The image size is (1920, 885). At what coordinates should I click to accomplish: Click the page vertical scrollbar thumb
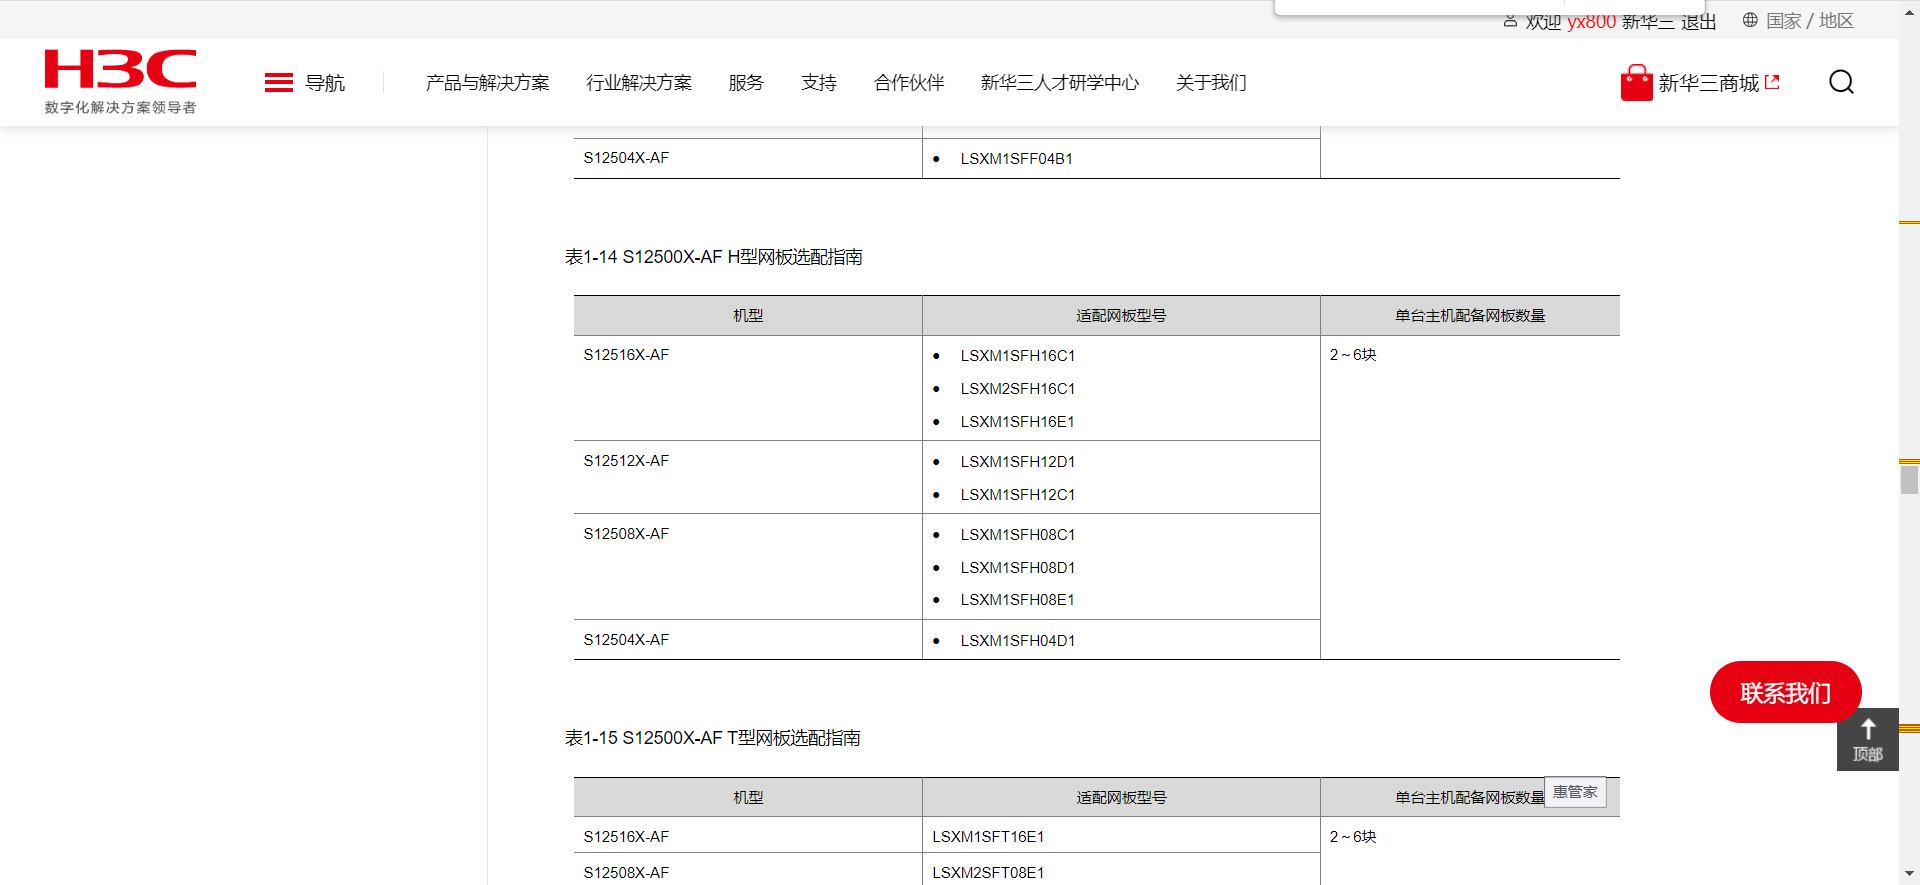(1909, 480)
